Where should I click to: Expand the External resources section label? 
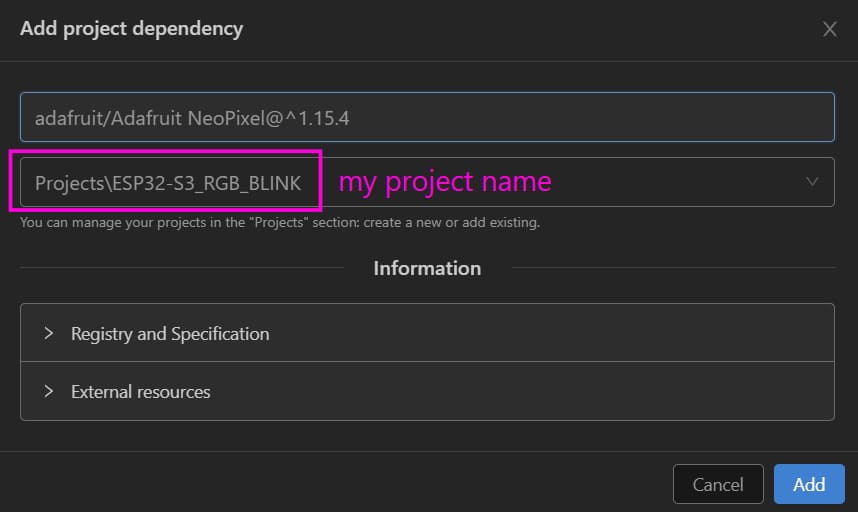(141, 392)
